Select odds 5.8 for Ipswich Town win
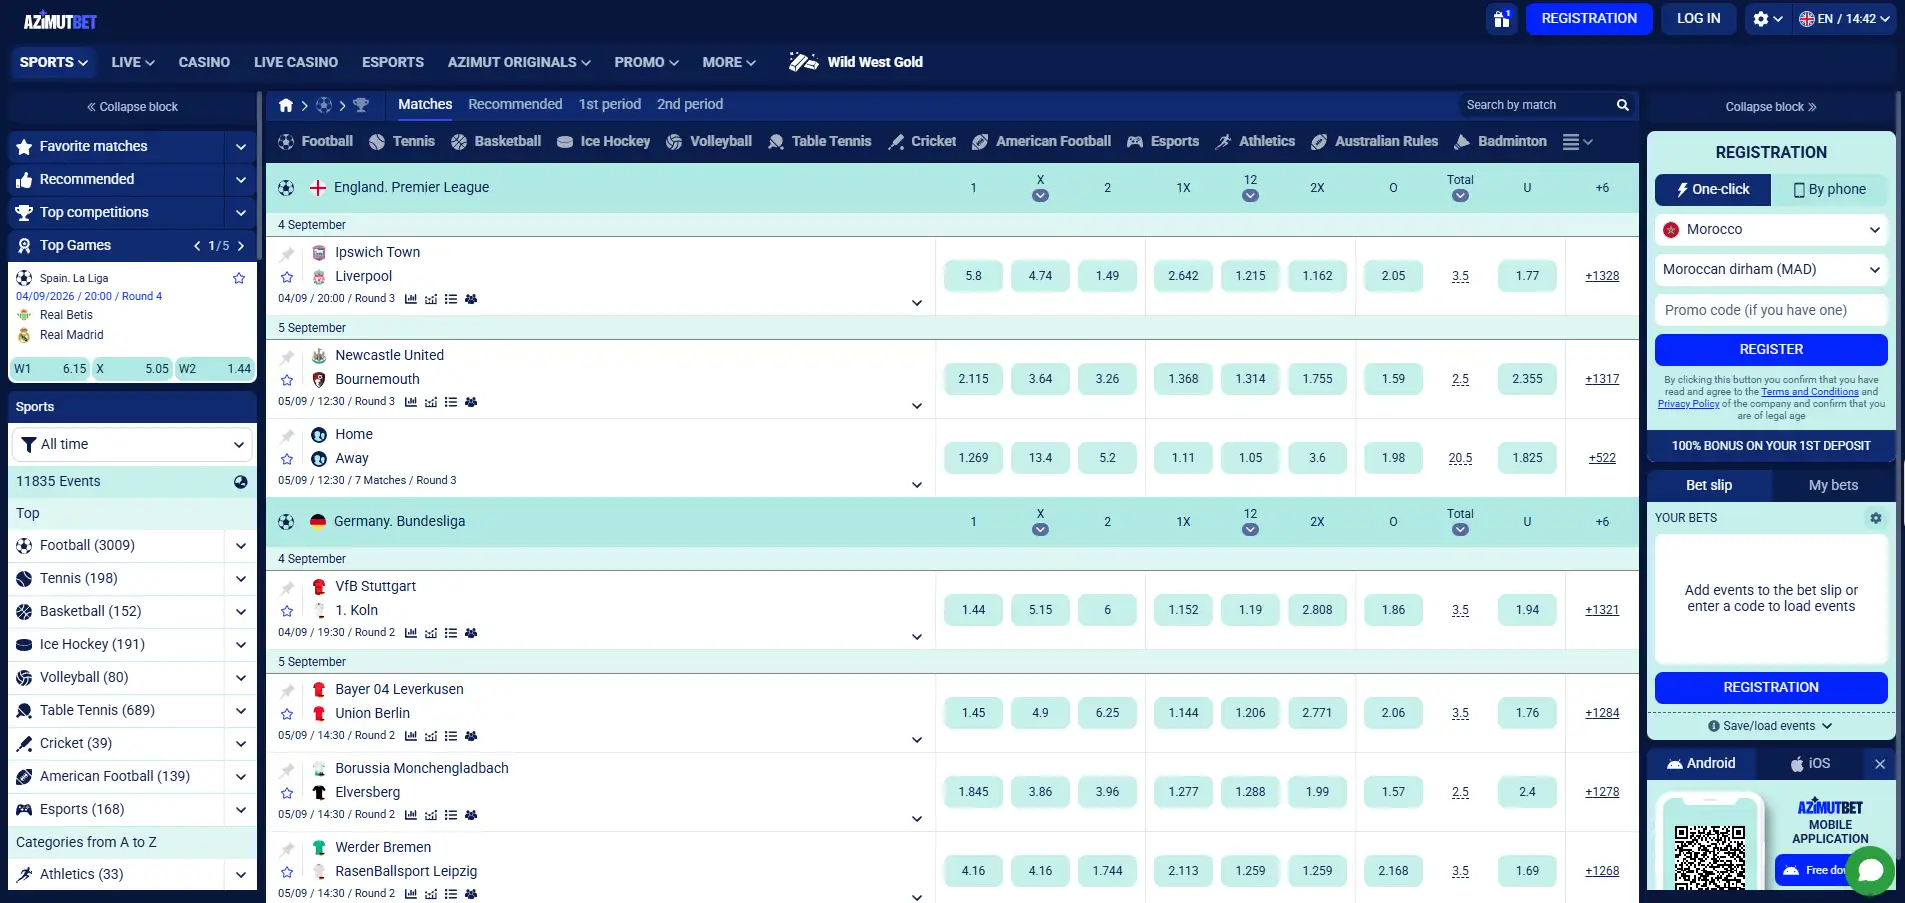Image resolution: width=1905 pixels, height=903 pixels. click(x=973, y=276)
